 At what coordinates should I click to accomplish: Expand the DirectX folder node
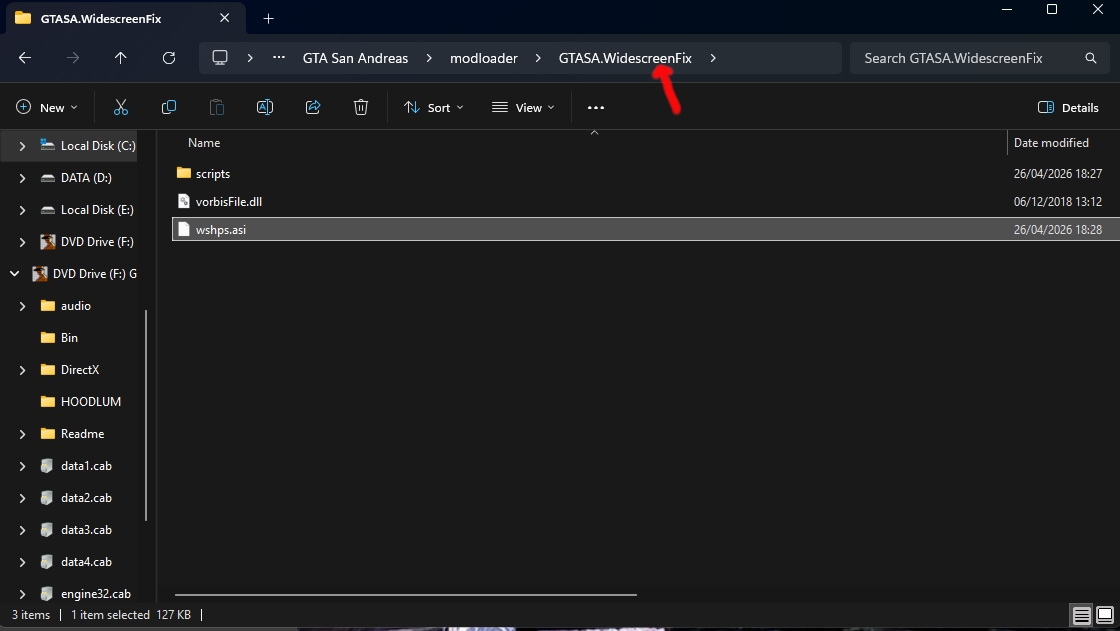22,369
